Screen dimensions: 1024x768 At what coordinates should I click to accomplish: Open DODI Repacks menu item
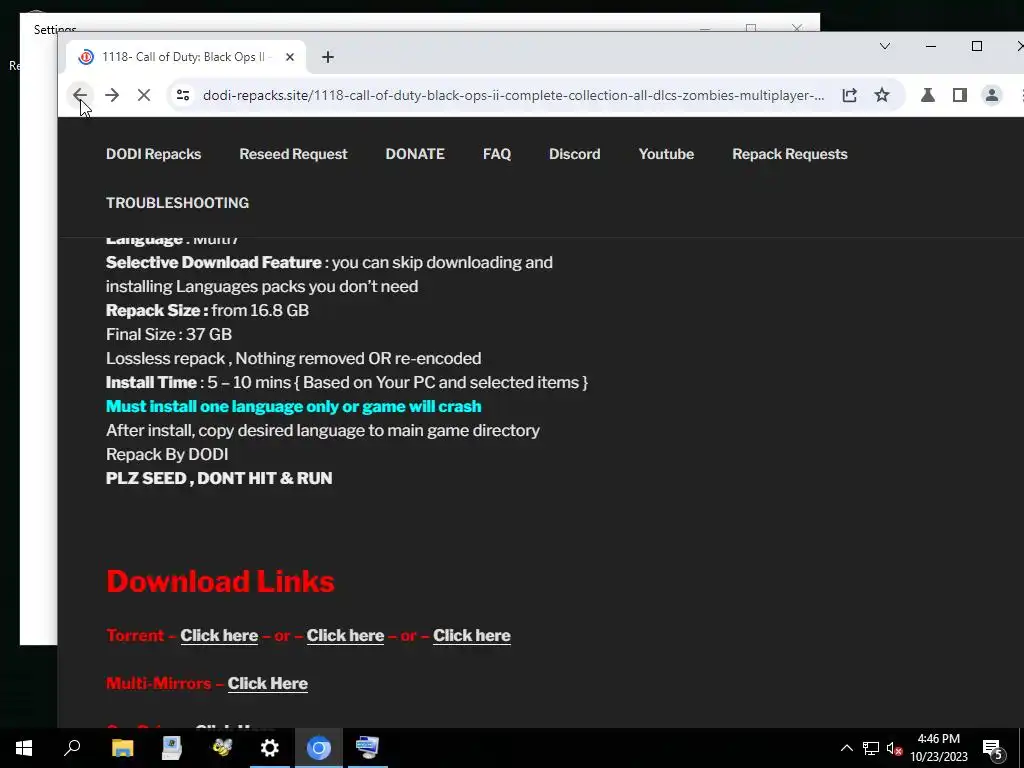153,154
